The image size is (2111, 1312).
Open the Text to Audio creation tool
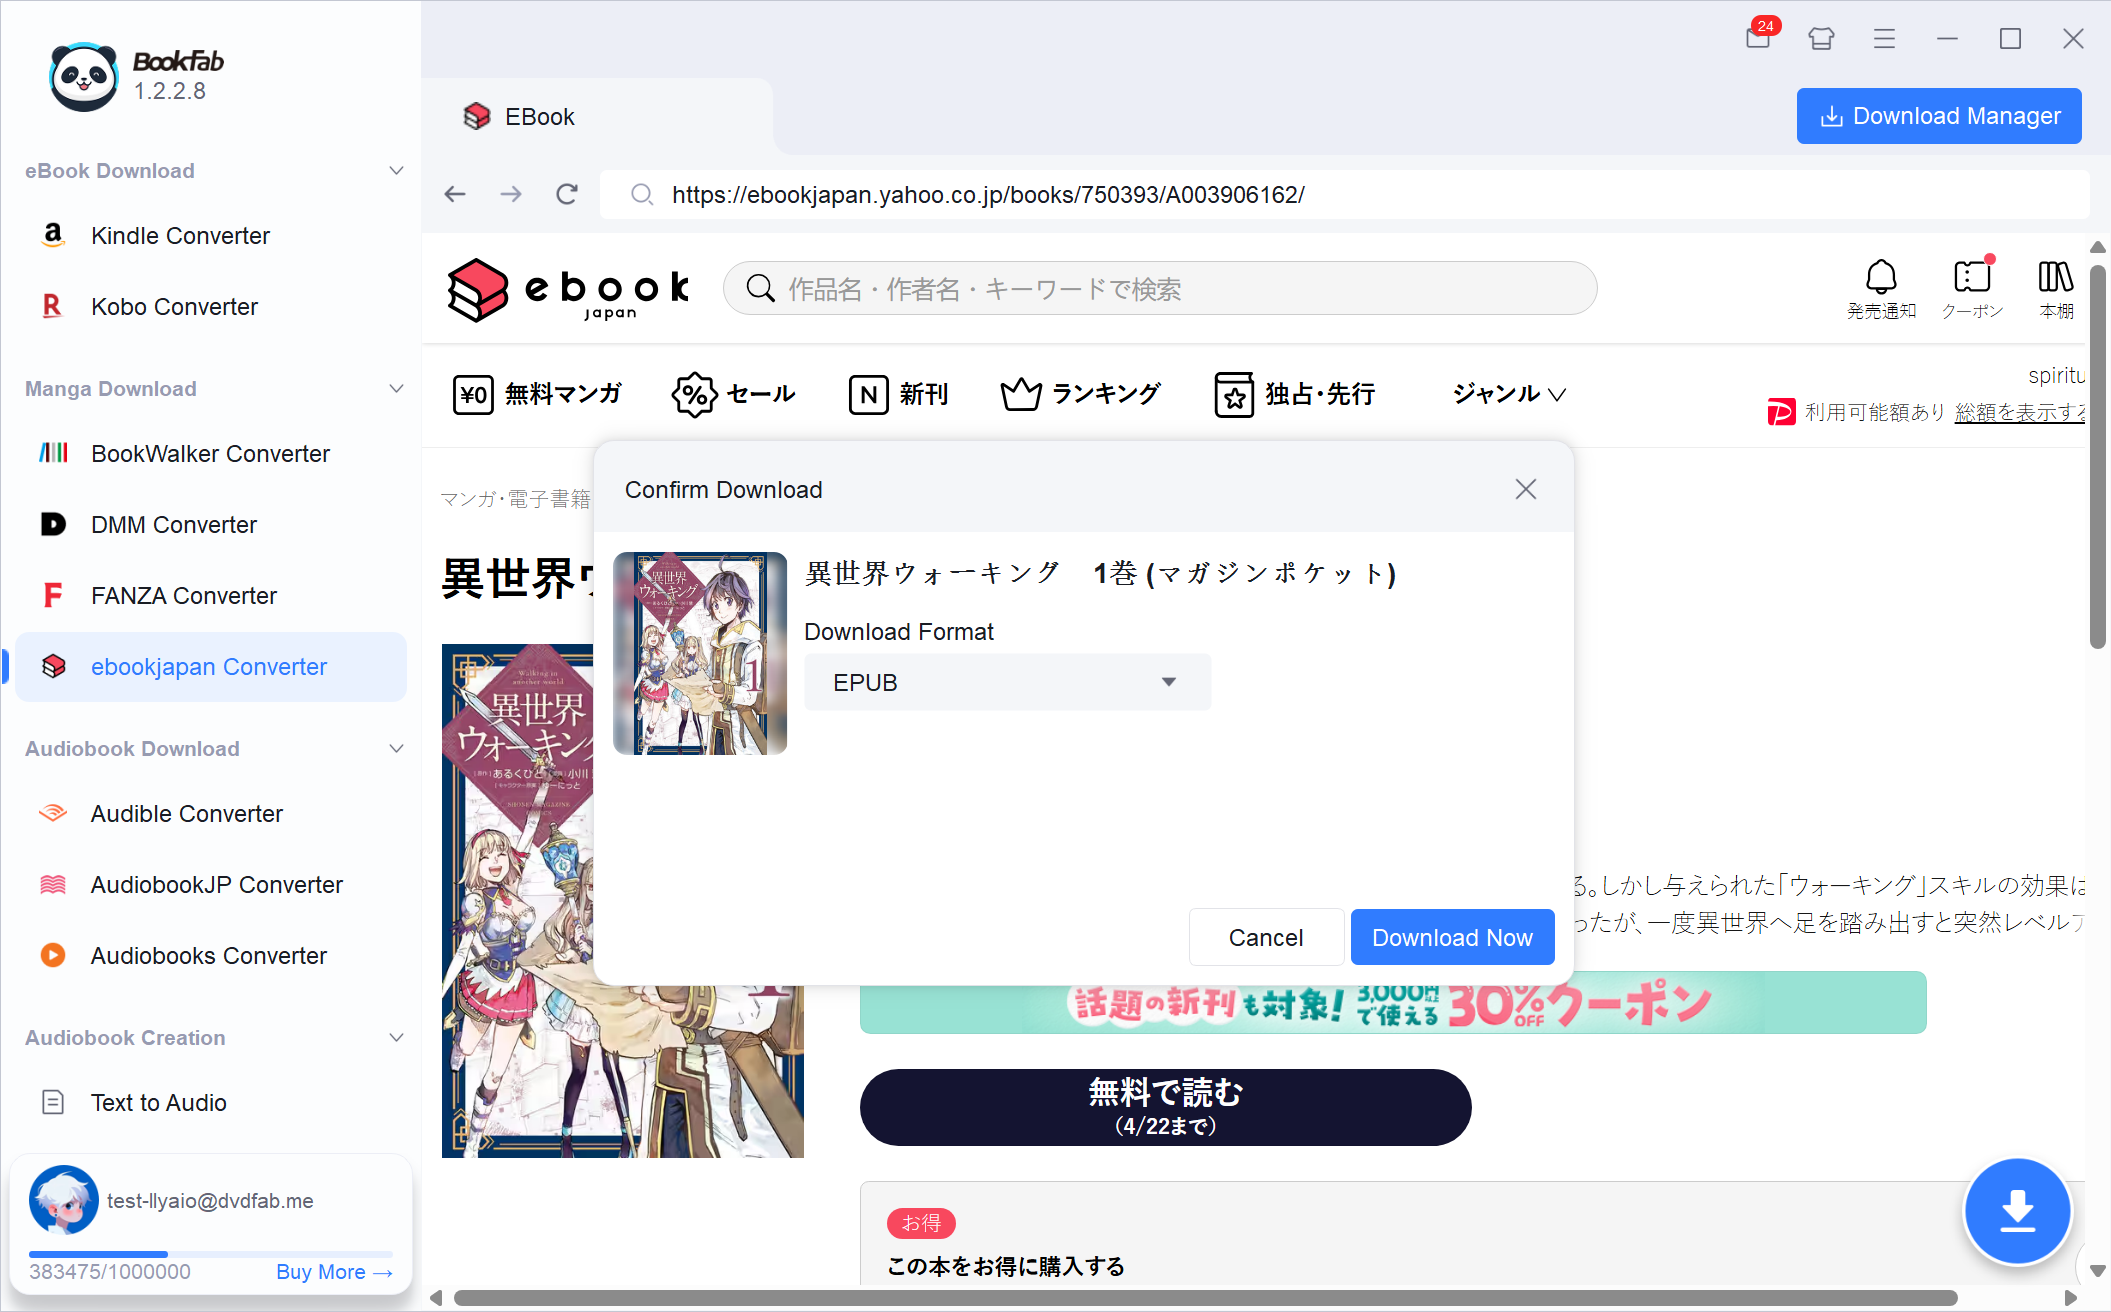(x=159, y=1102)
